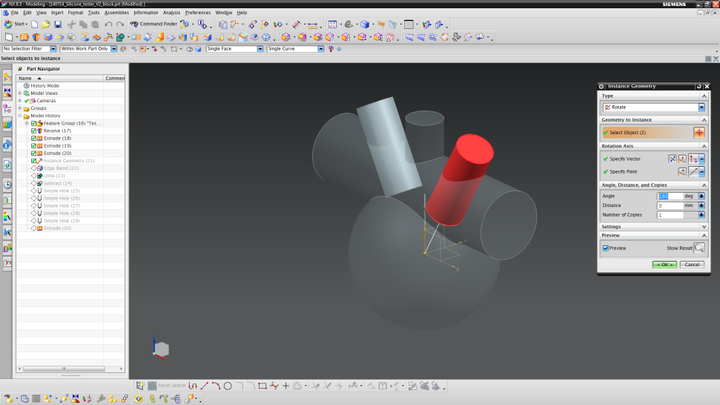Save the part with the floppy icon

point(58,24)
